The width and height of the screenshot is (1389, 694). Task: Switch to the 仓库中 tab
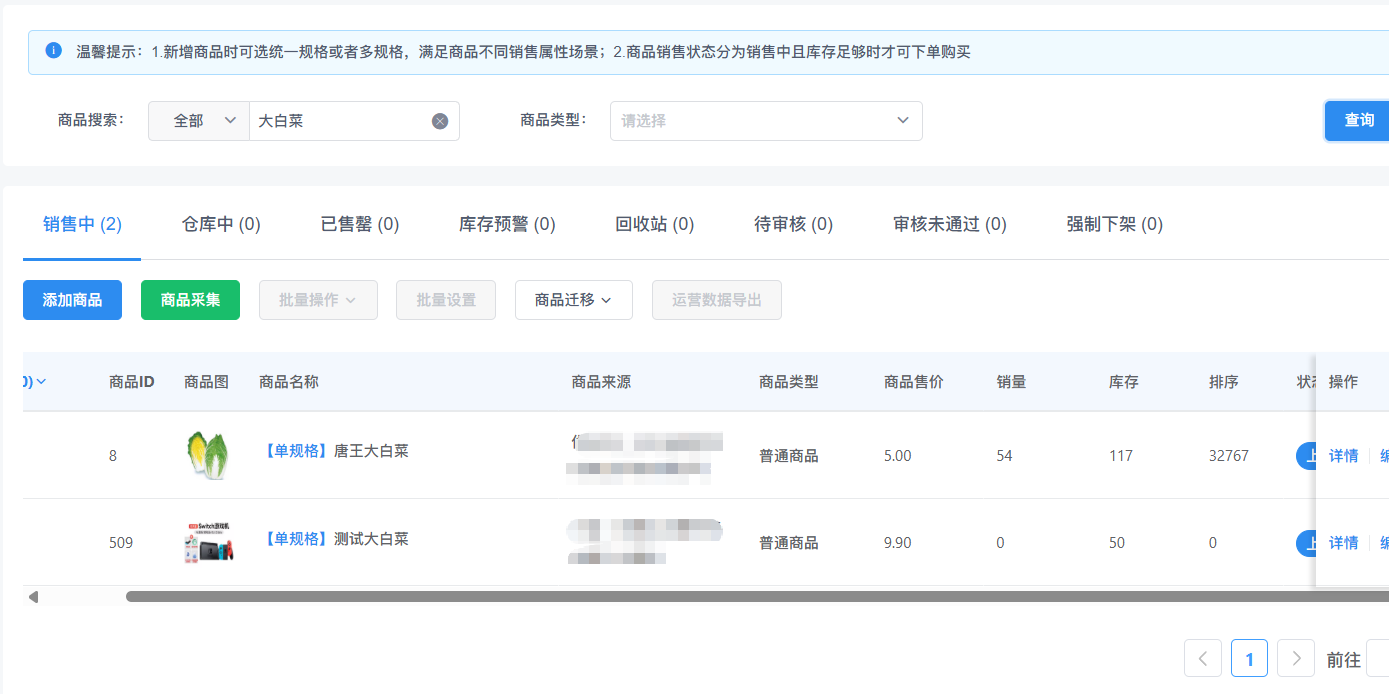pyautogui.click(x=221, y=224)
